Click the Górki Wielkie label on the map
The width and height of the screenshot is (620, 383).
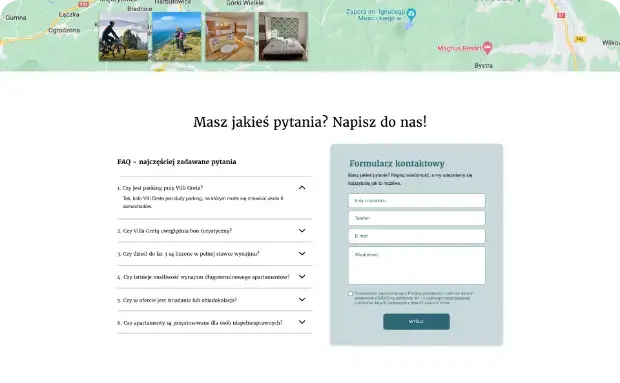coord(245,3)
